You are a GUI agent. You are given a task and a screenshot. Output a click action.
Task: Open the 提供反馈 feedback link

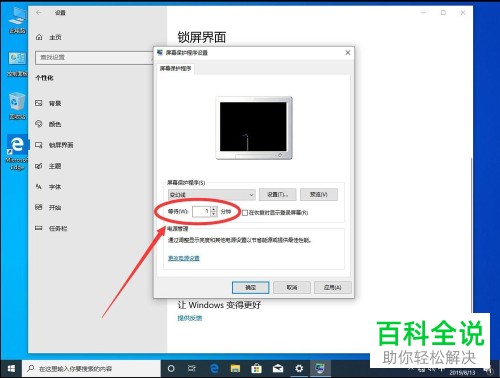[190, 318]
